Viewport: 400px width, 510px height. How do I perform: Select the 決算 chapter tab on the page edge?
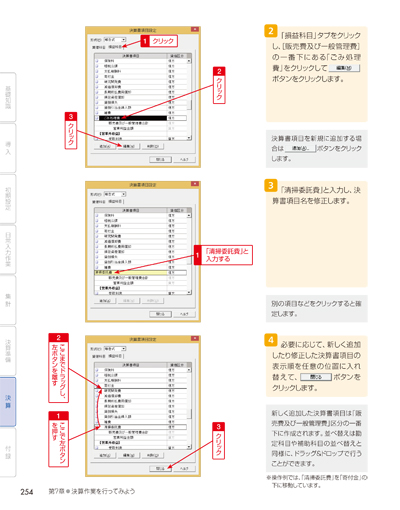pyautogui.click(x=8, y=402)
